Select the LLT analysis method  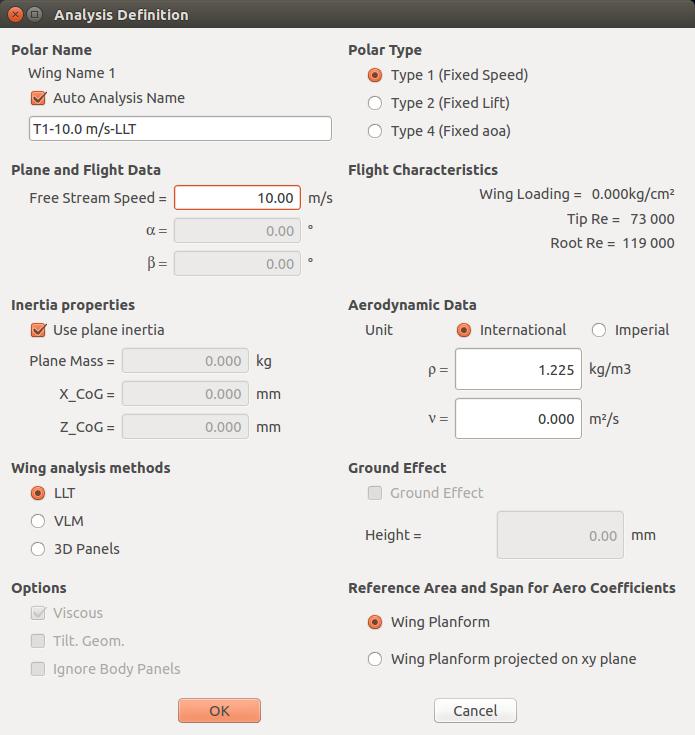point(39,493)
